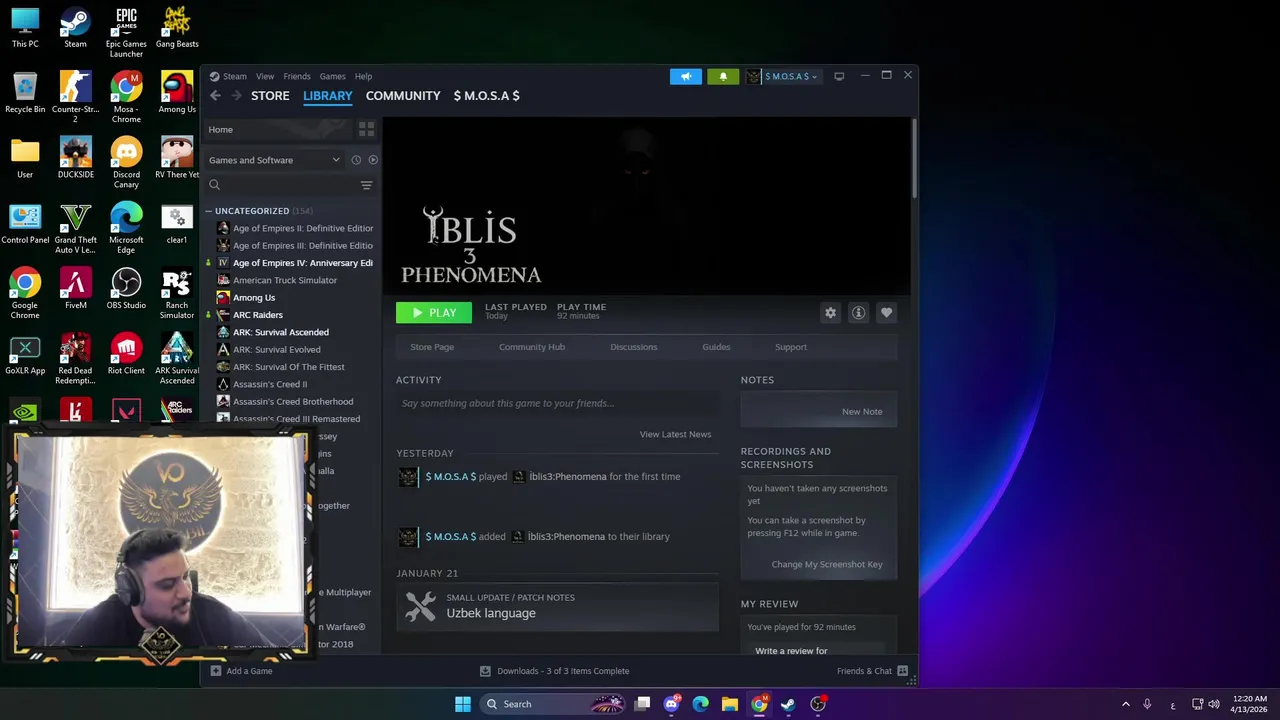Select the LIBRARY tab

point(328,95)
